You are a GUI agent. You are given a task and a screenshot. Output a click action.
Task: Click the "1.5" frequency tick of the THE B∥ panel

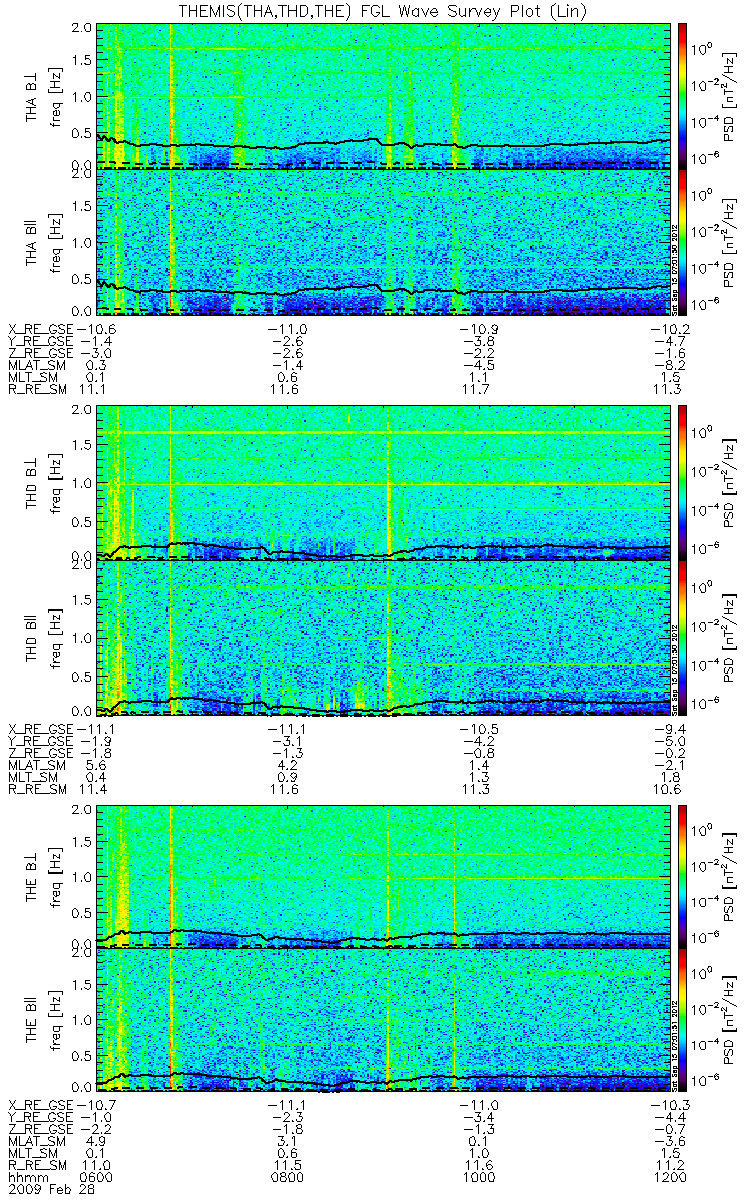80,985
